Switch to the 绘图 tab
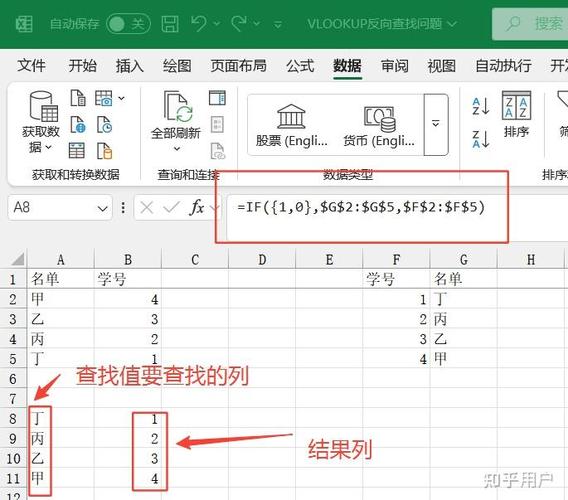The height and width of the screenshot is (500, 568). [177, 66]
